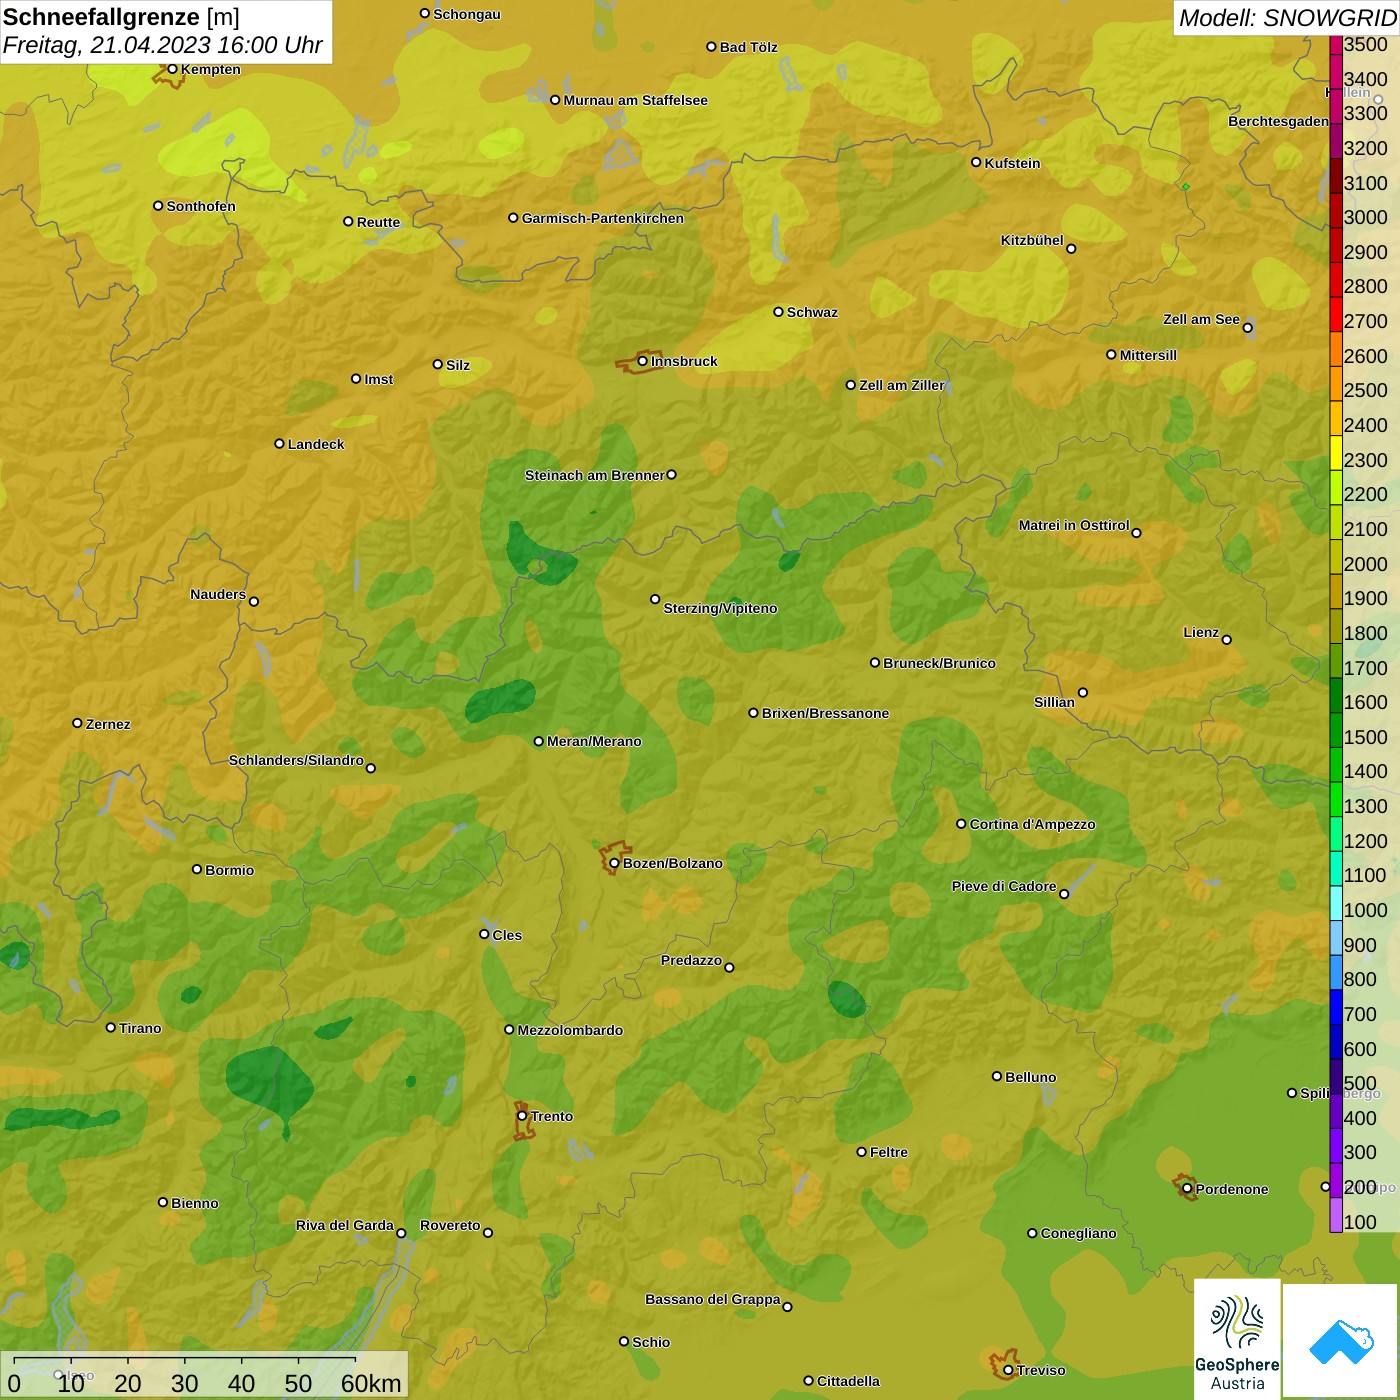This screenshot has height=1400, width=1400.
Task: Click the Sillian label
Action: point(1054,702)
